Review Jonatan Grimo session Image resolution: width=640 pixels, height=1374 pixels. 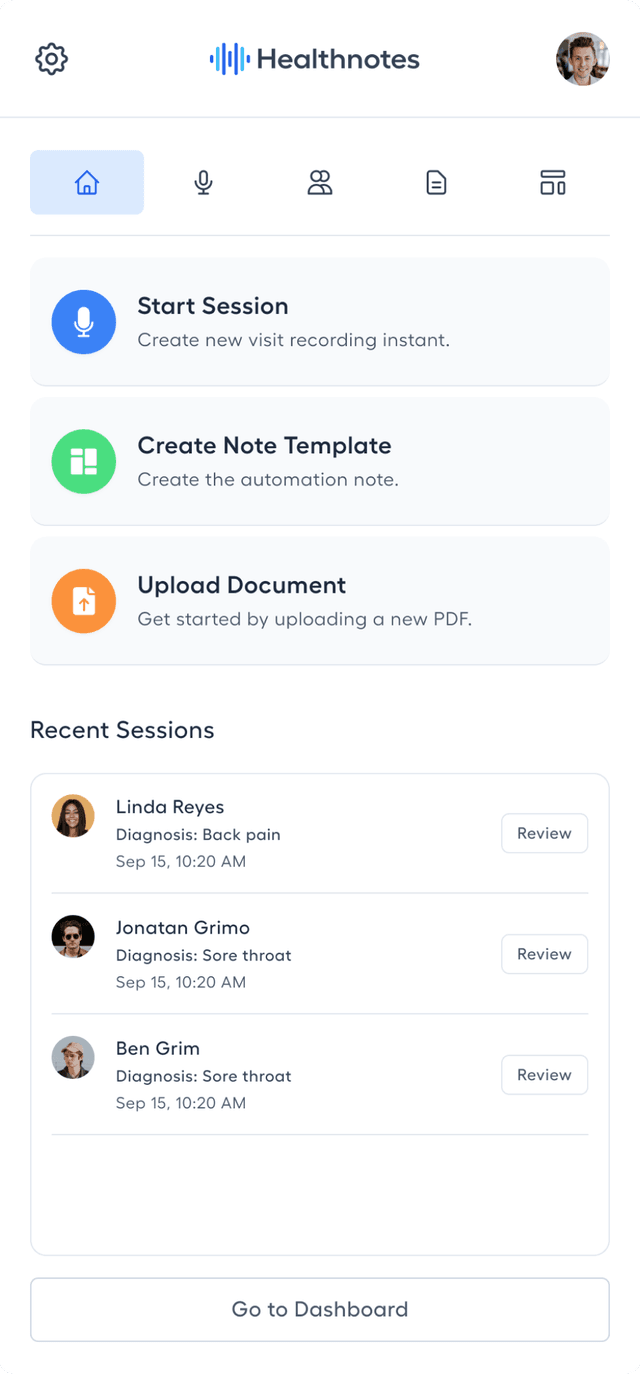pyautogui.click(x=544, y=954)
